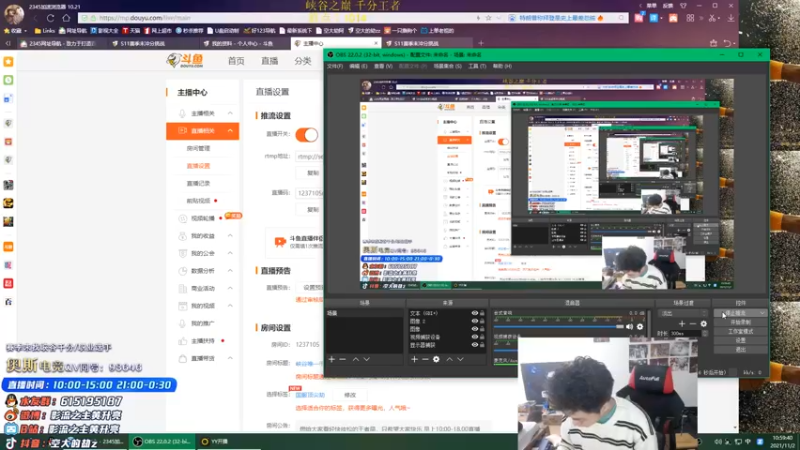This screenshot has height=450, width=800.
Task: Open OBS 编辑(E) menu
Action: point(358,66)
